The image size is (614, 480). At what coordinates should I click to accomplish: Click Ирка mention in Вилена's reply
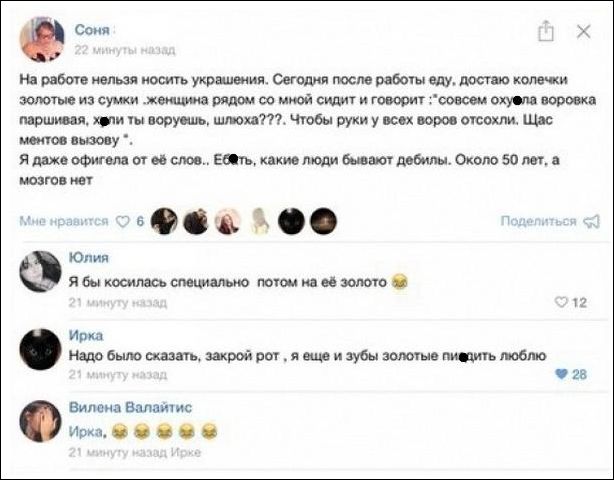point(86,431)
